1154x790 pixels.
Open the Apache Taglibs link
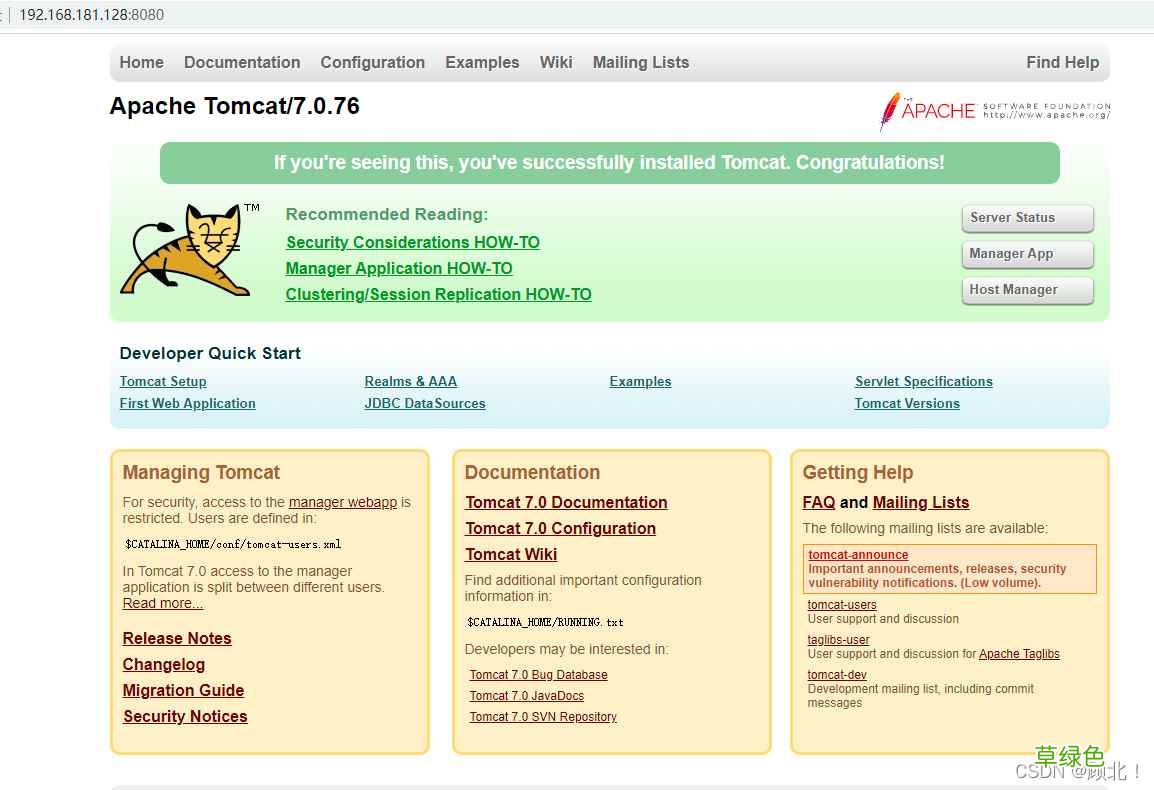click(1019, 655)
